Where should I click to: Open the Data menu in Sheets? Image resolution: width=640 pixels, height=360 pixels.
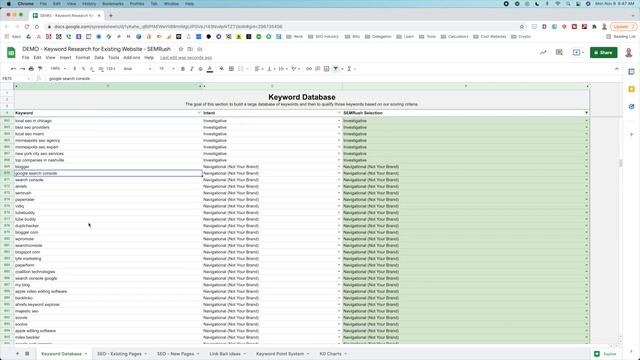(99, 58)
